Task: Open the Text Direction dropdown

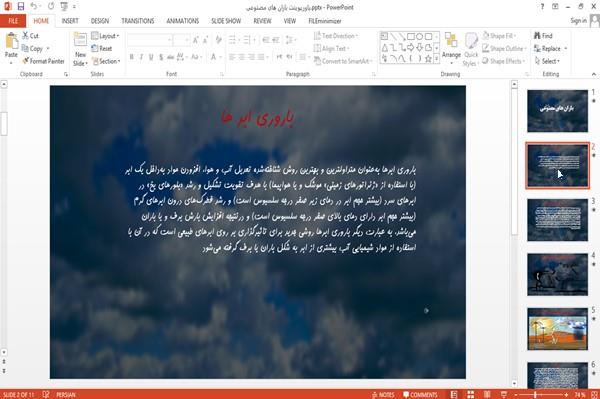Action: point(336,36)
